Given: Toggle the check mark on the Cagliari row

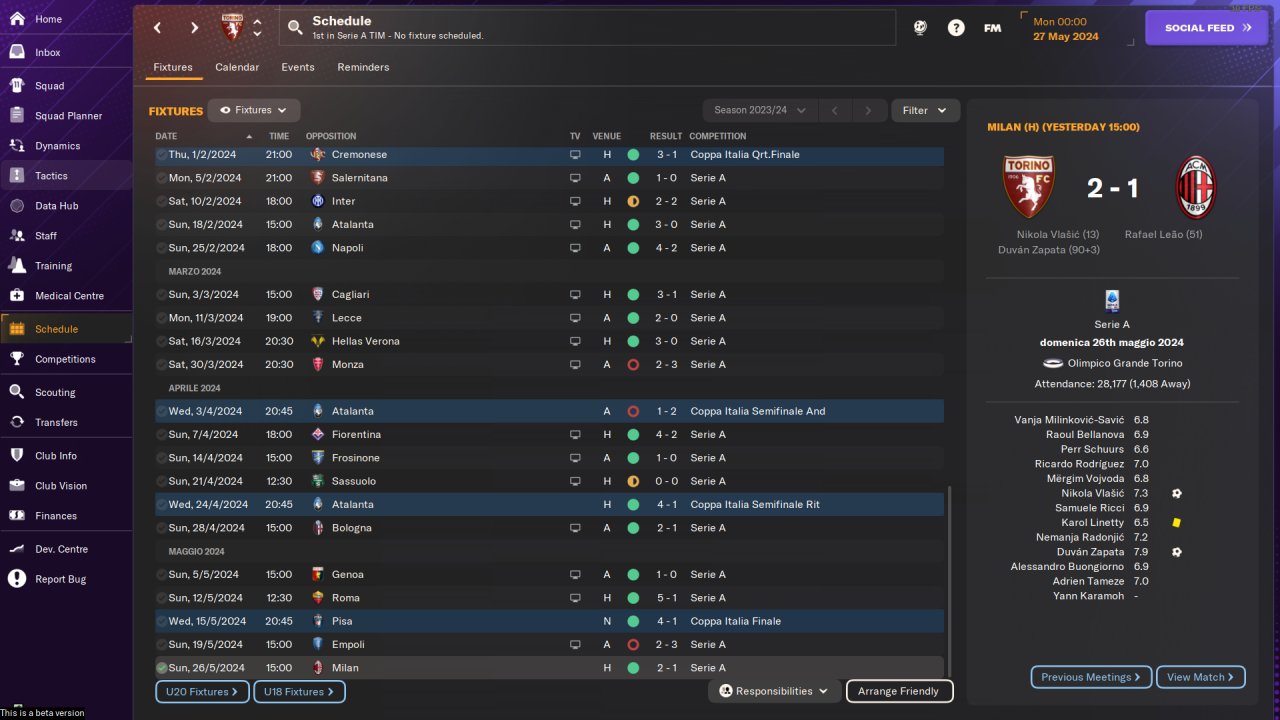Looking at the screenshot, I should 161,294.
